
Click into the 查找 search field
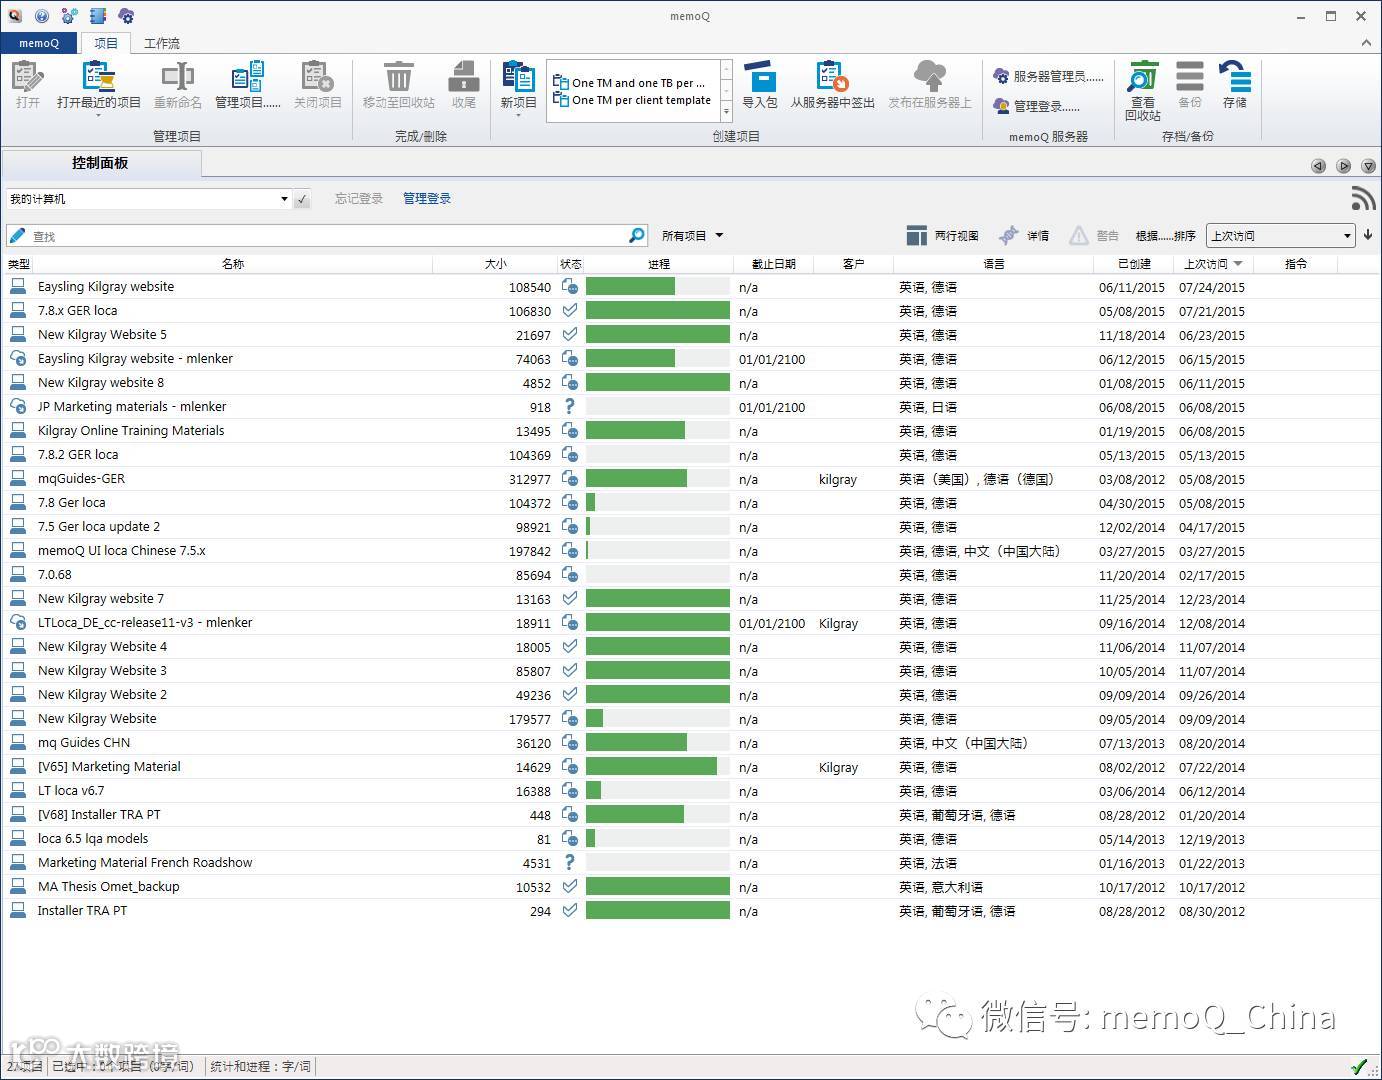click(325, 236)
